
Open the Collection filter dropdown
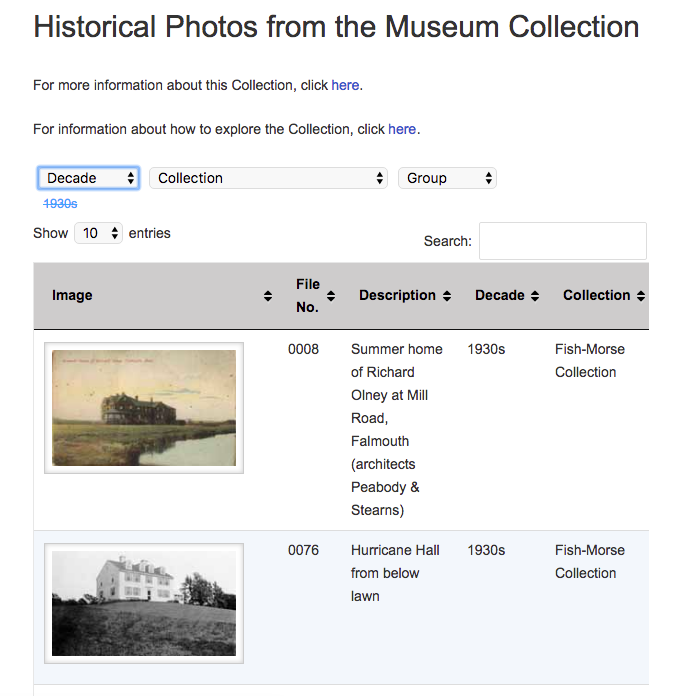tap(268, 178)
